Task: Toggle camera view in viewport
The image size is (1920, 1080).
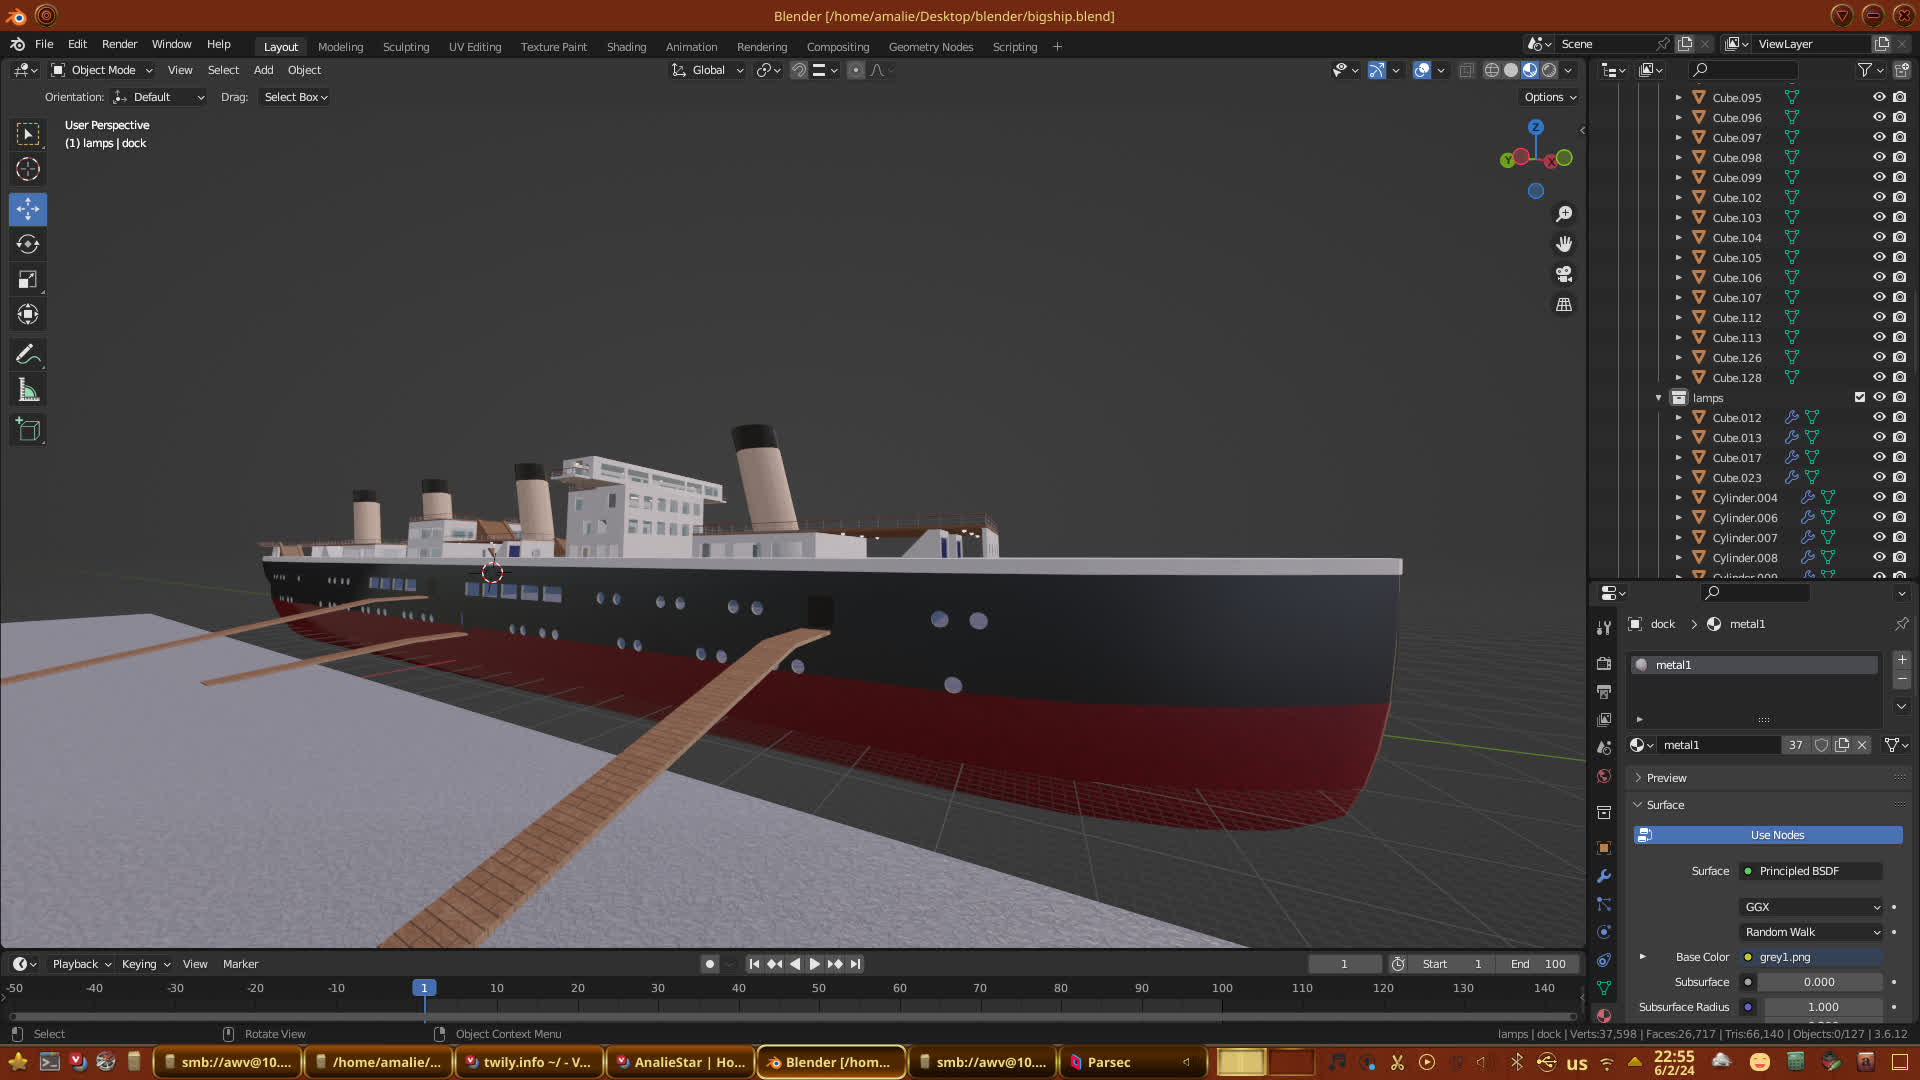Action: click(x=1564, y=274)
